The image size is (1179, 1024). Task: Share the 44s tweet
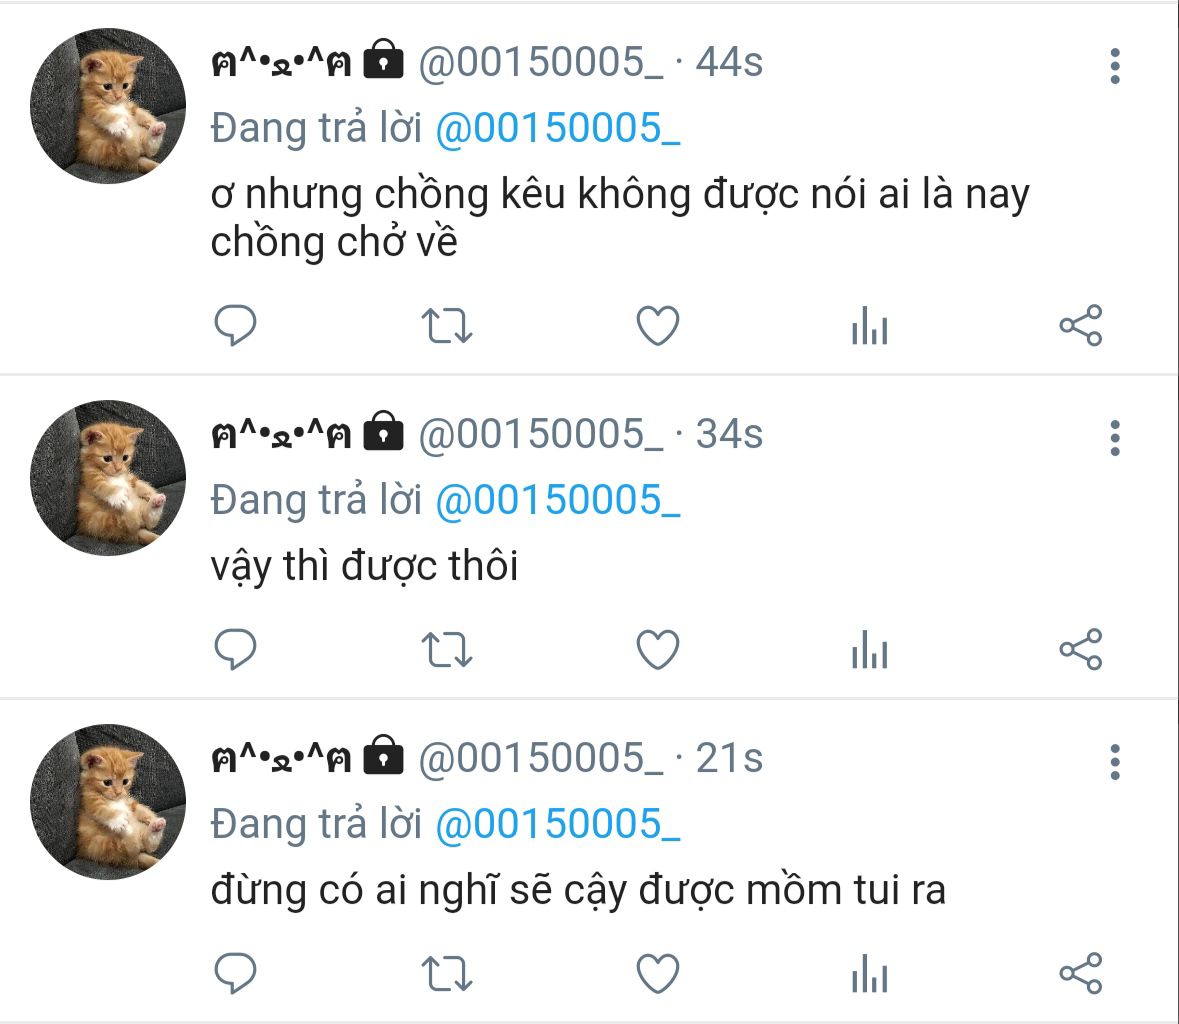1080,326
